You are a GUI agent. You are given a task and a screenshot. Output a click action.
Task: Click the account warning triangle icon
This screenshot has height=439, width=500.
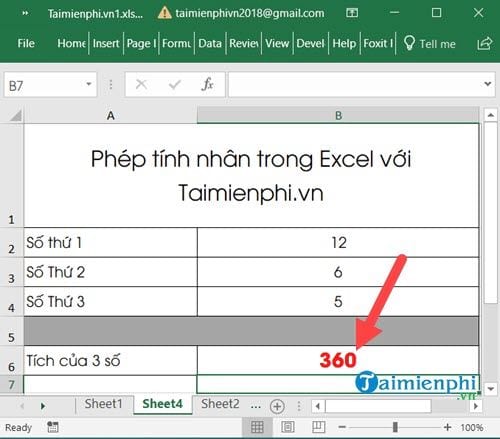(x=164, y=13)
